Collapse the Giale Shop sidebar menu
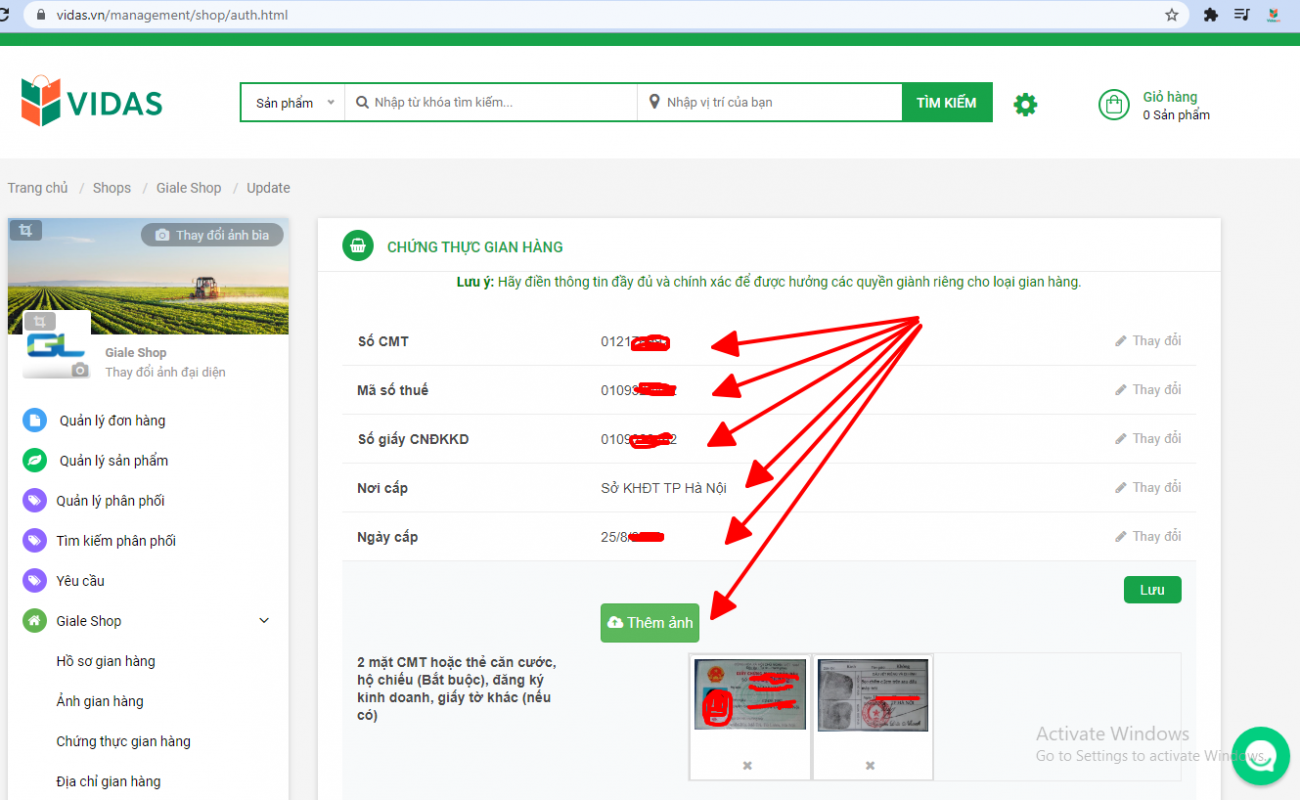Image resolution: width=1300 pixels, height=800 pixels. (x=264, y=621)
